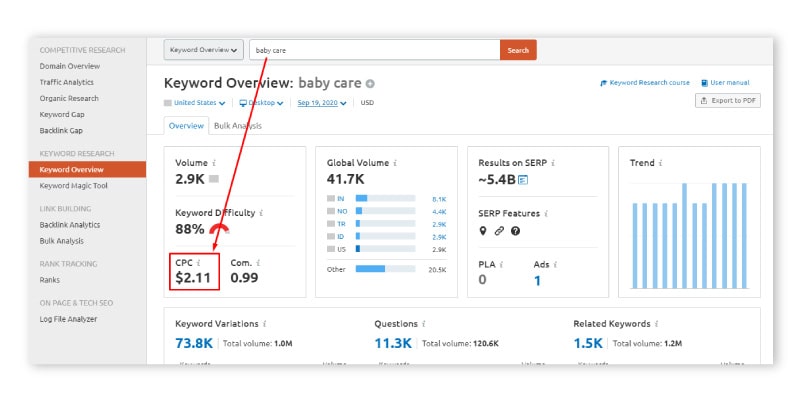Open Keyword Gap in the sidebar
The height and width of the screenshot is (401, 800).
pos(62,114)
